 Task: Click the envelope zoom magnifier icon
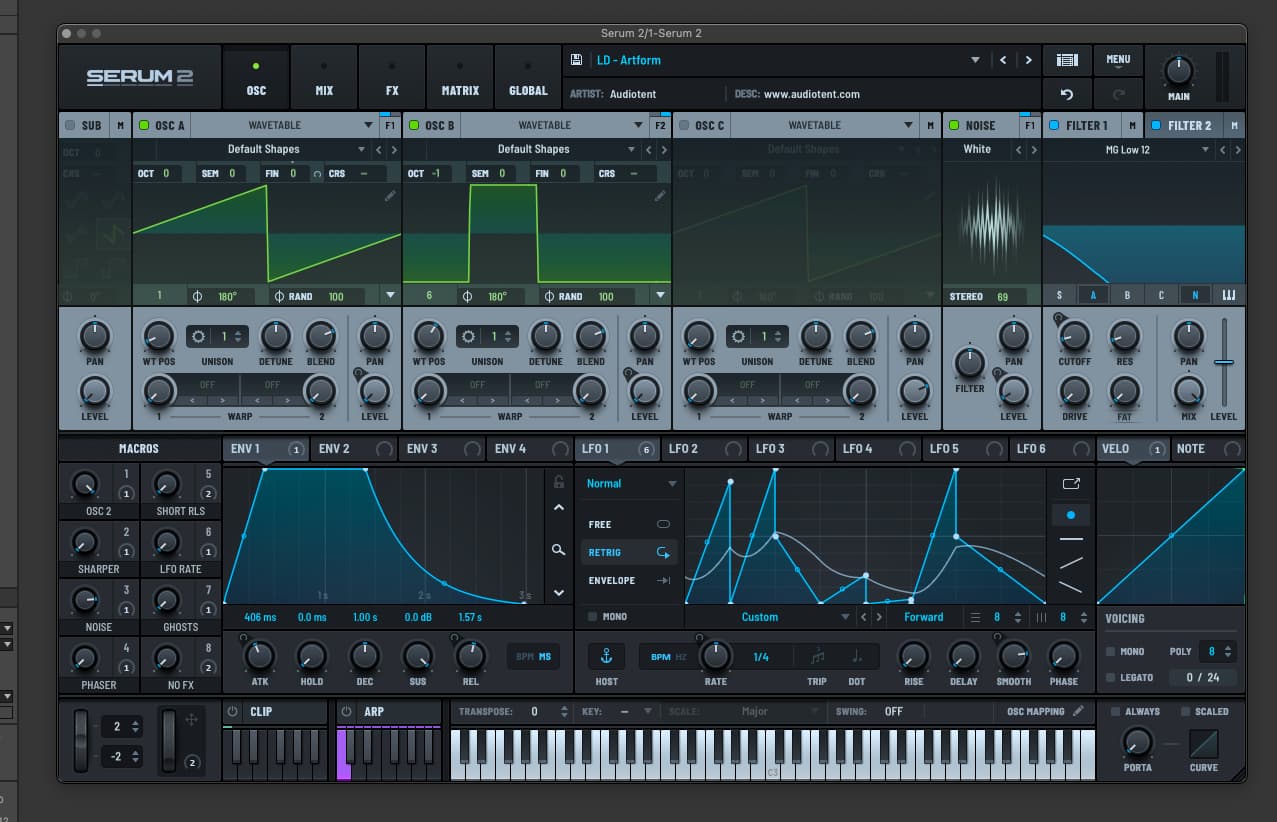click(x=559, y=549)
